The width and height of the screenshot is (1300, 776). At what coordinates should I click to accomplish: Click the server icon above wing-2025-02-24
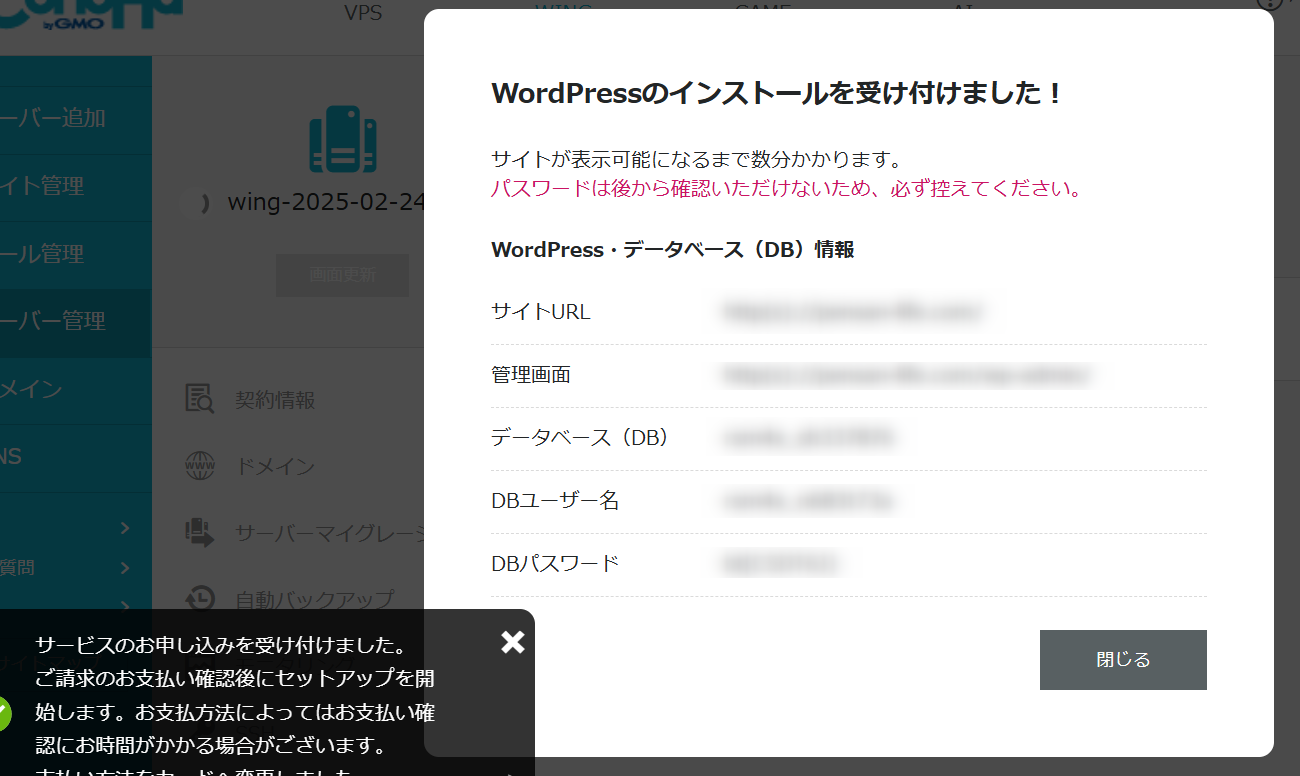[342, 138]
